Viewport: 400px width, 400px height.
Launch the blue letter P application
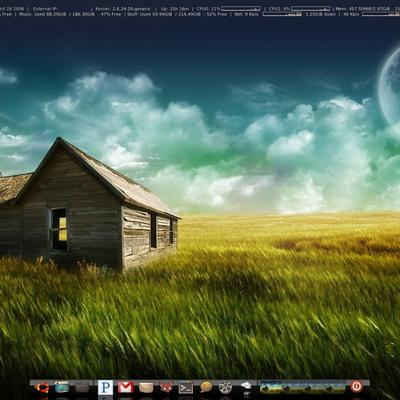105,387
